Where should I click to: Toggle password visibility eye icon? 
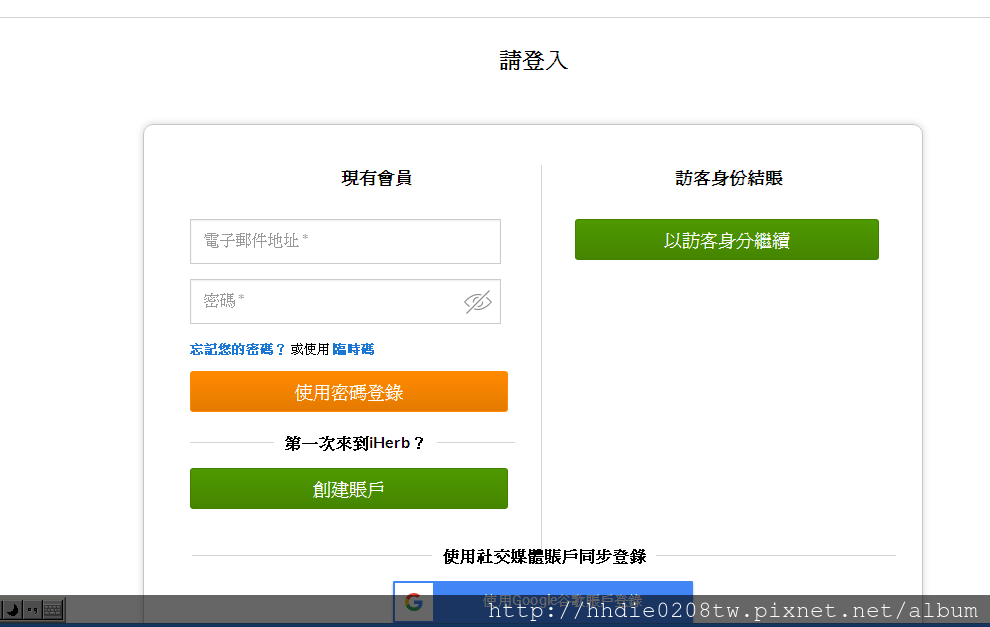point(477,302)
